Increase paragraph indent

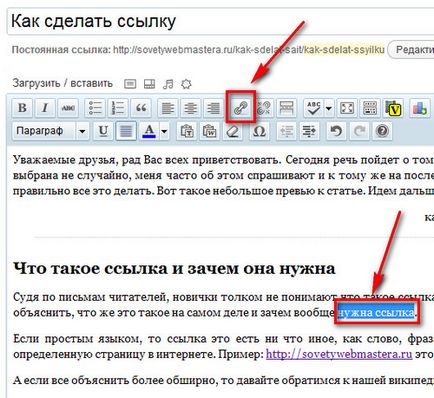click(309, 131)
